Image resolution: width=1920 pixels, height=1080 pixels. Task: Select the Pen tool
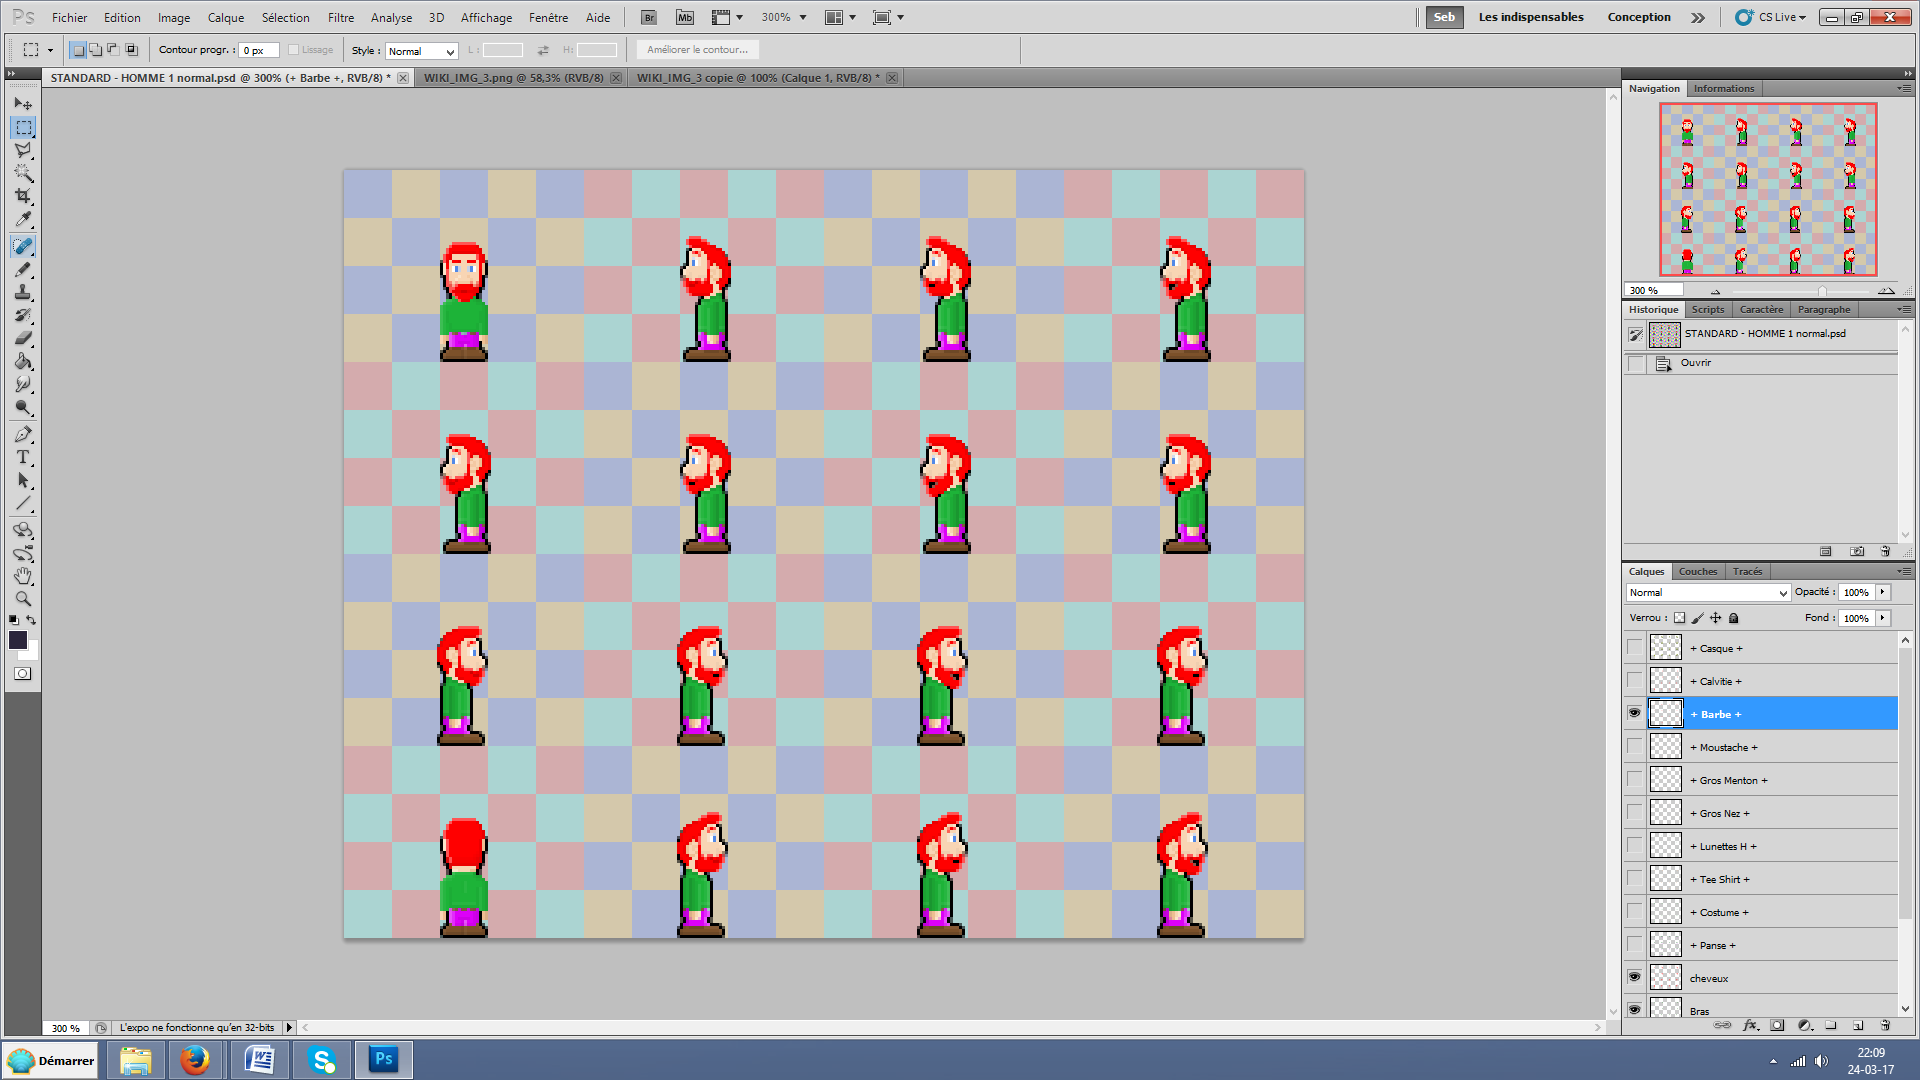click(x=23, y=434)
